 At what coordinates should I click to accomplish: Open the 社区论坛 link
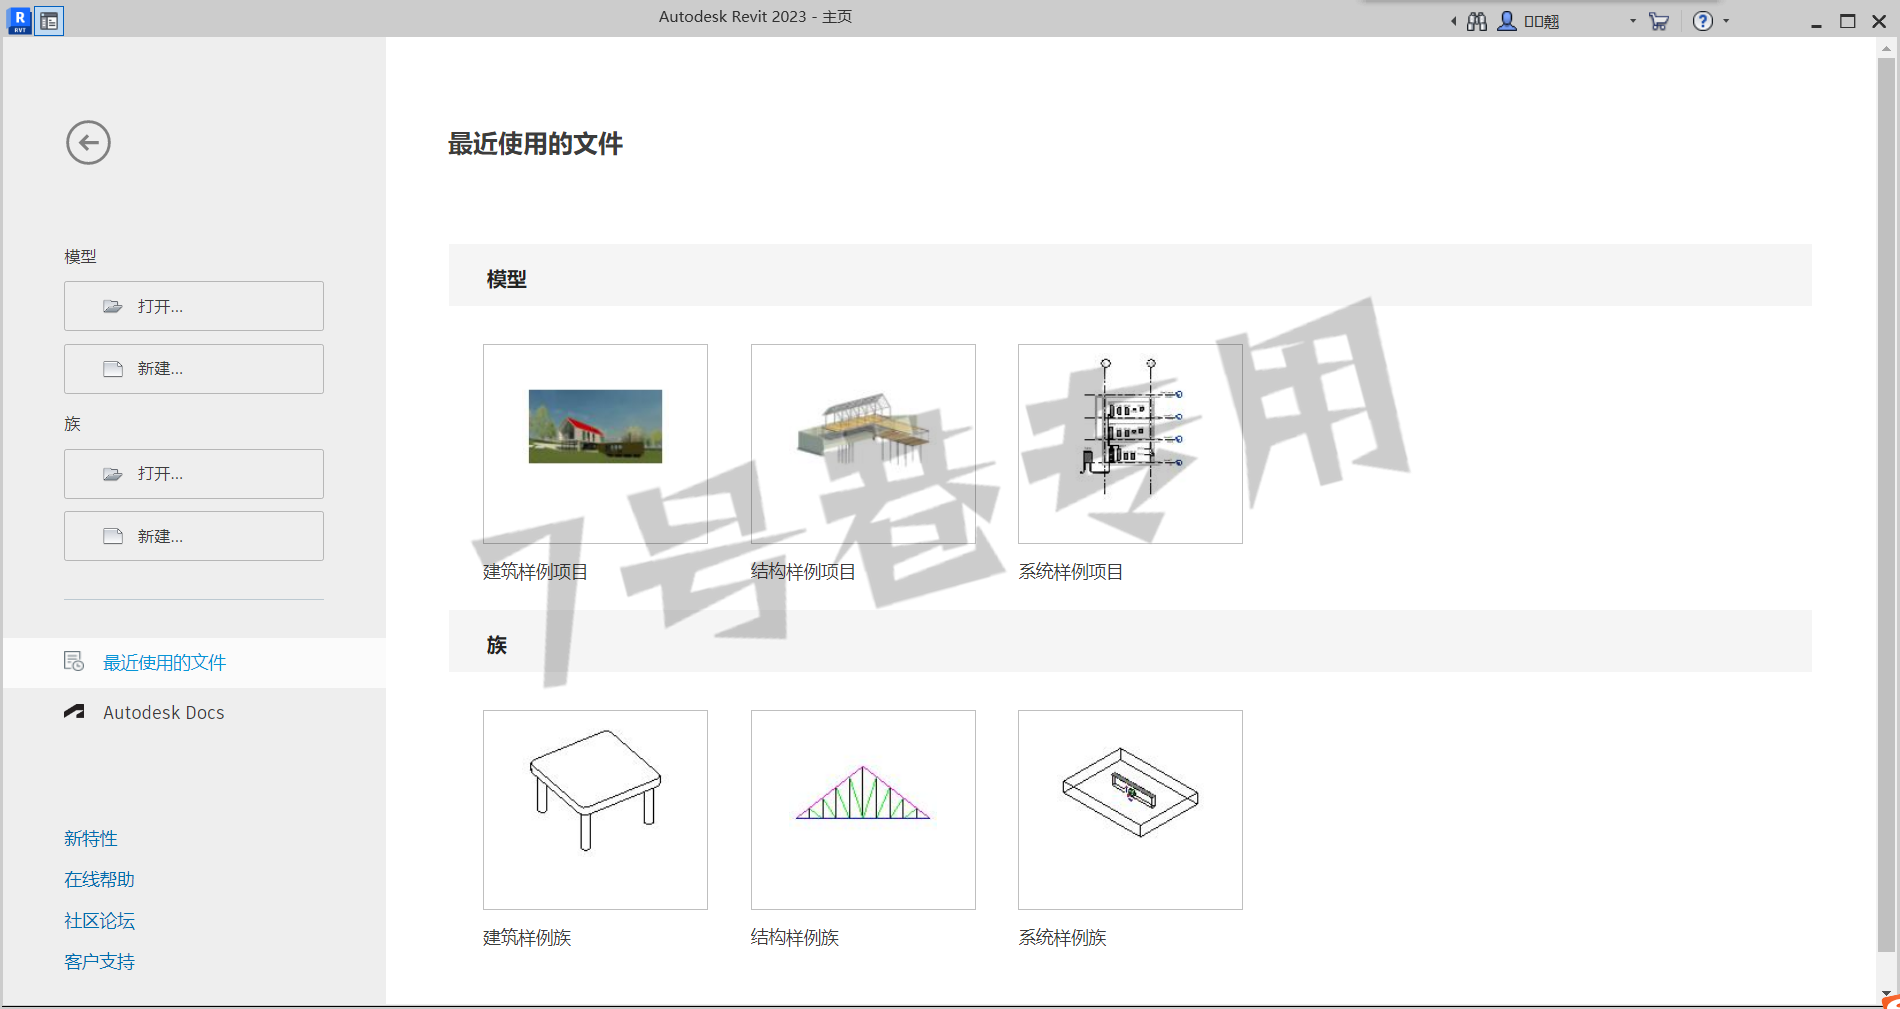[x=99, y=920]
